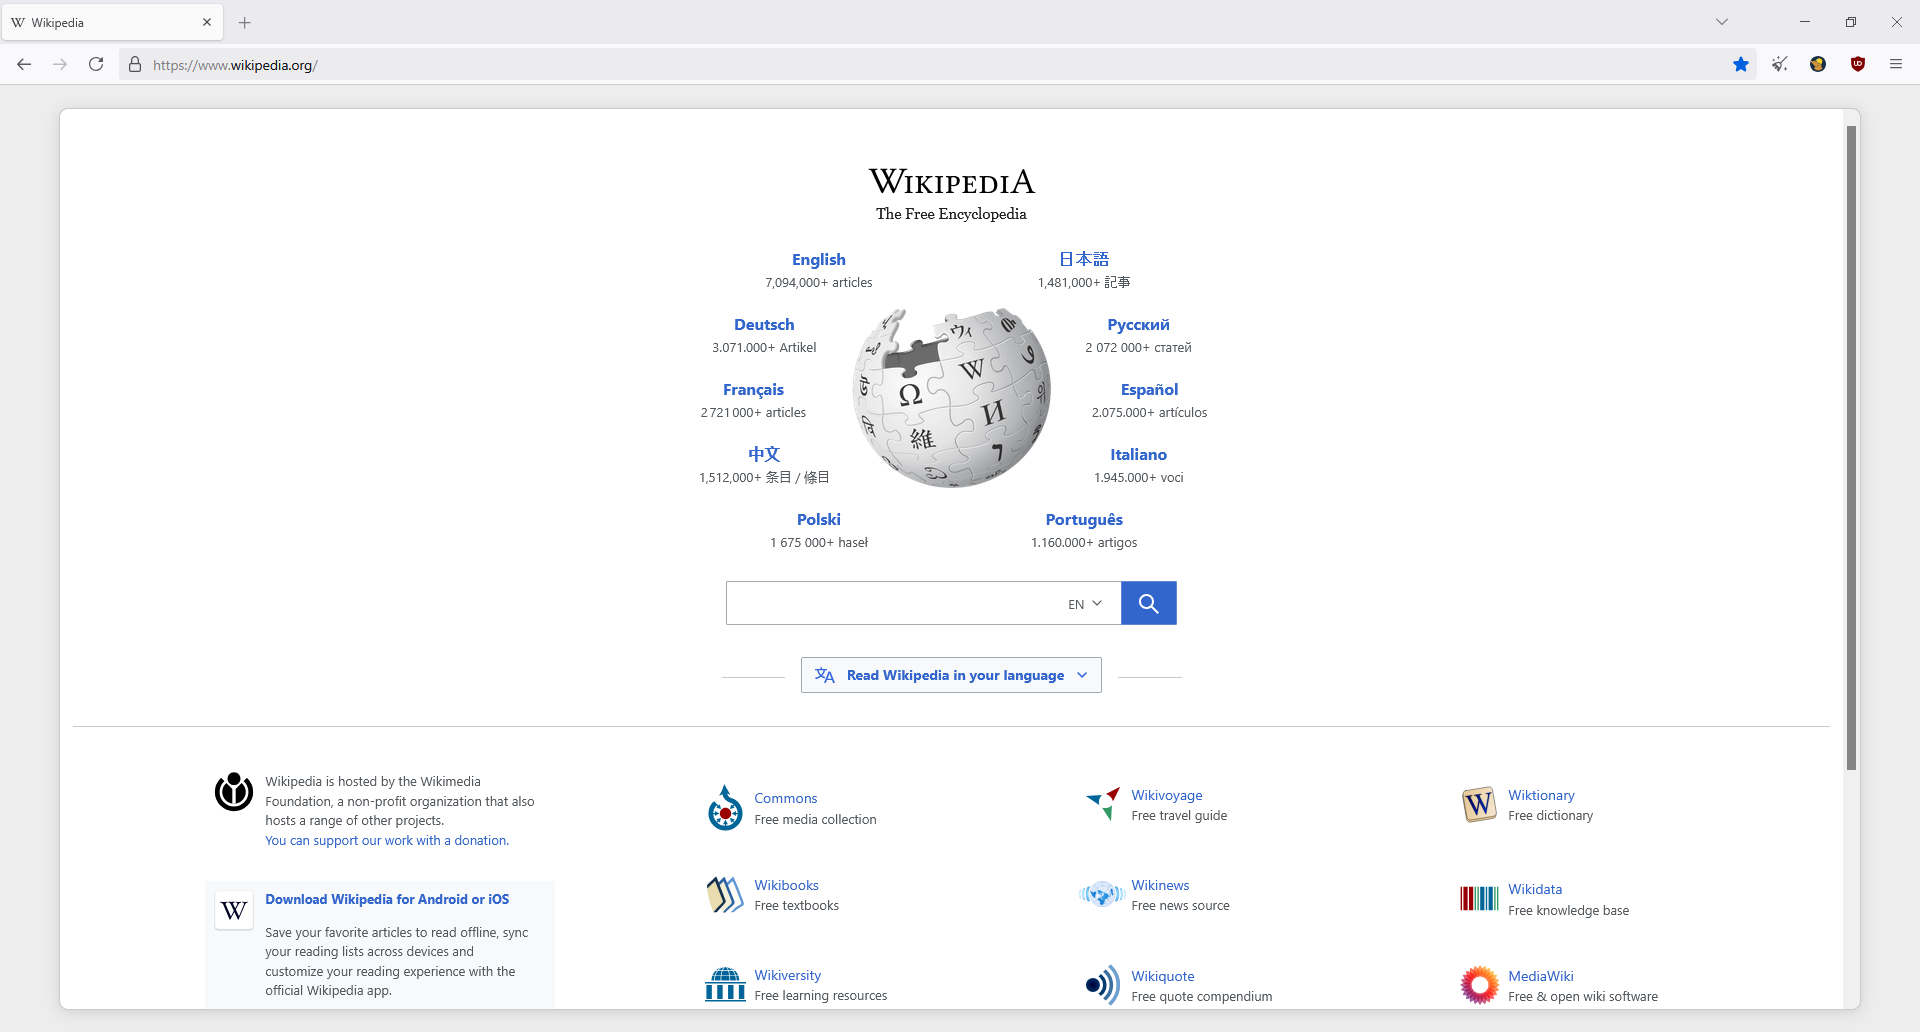Open the Wikidata barcode icon

pyautogui.click(x=1479, y=898)
